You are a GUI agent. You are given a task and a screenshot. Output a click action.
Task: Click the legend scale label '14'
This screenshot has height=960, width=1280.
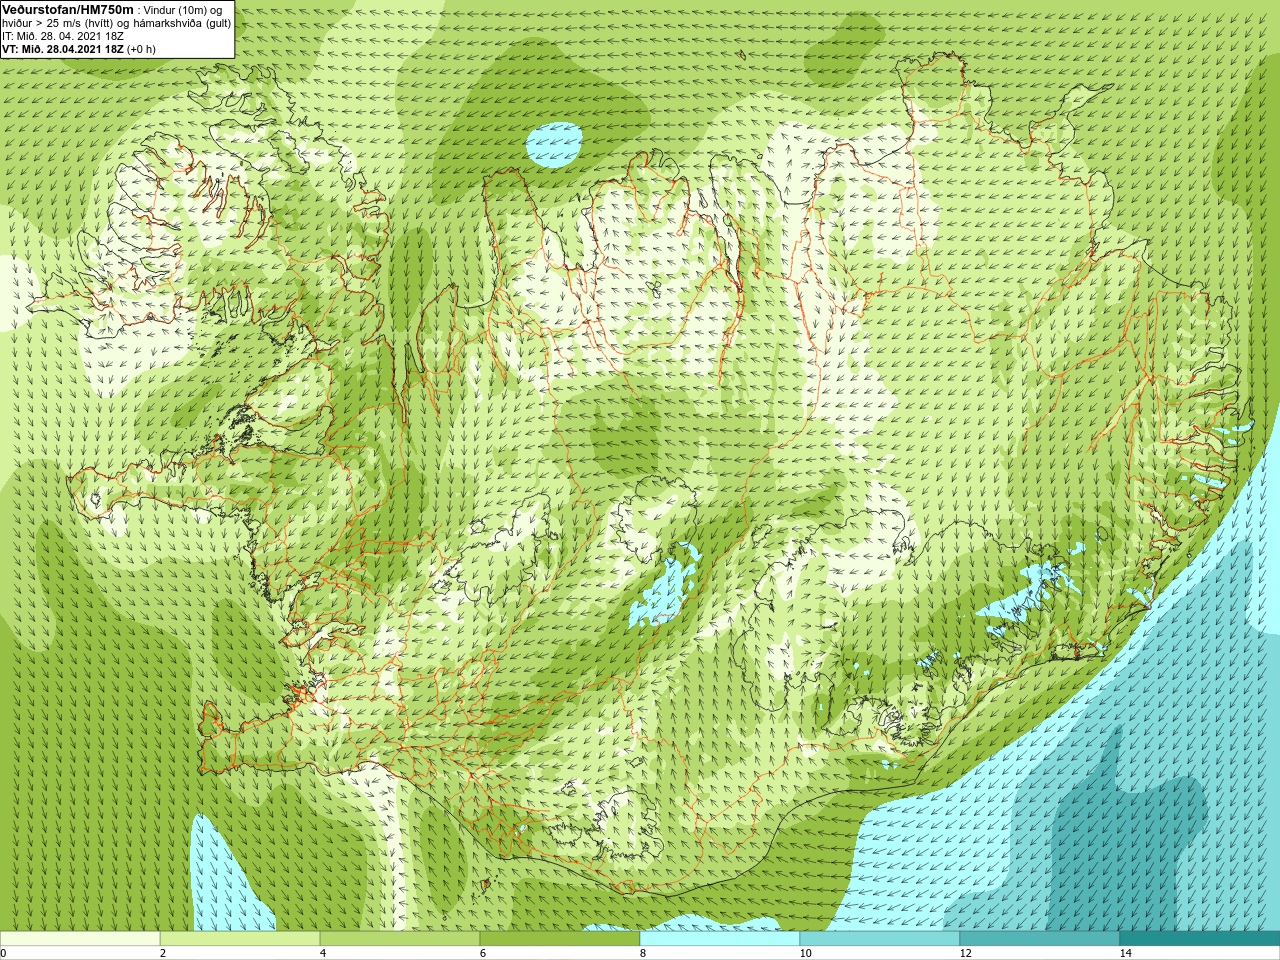(x=1125, y=953)
